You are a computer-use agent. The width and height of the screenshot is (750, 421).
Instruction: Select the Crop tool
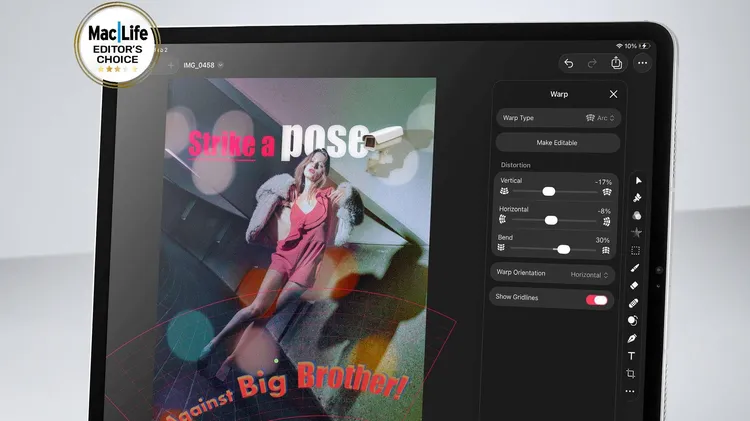631,373
